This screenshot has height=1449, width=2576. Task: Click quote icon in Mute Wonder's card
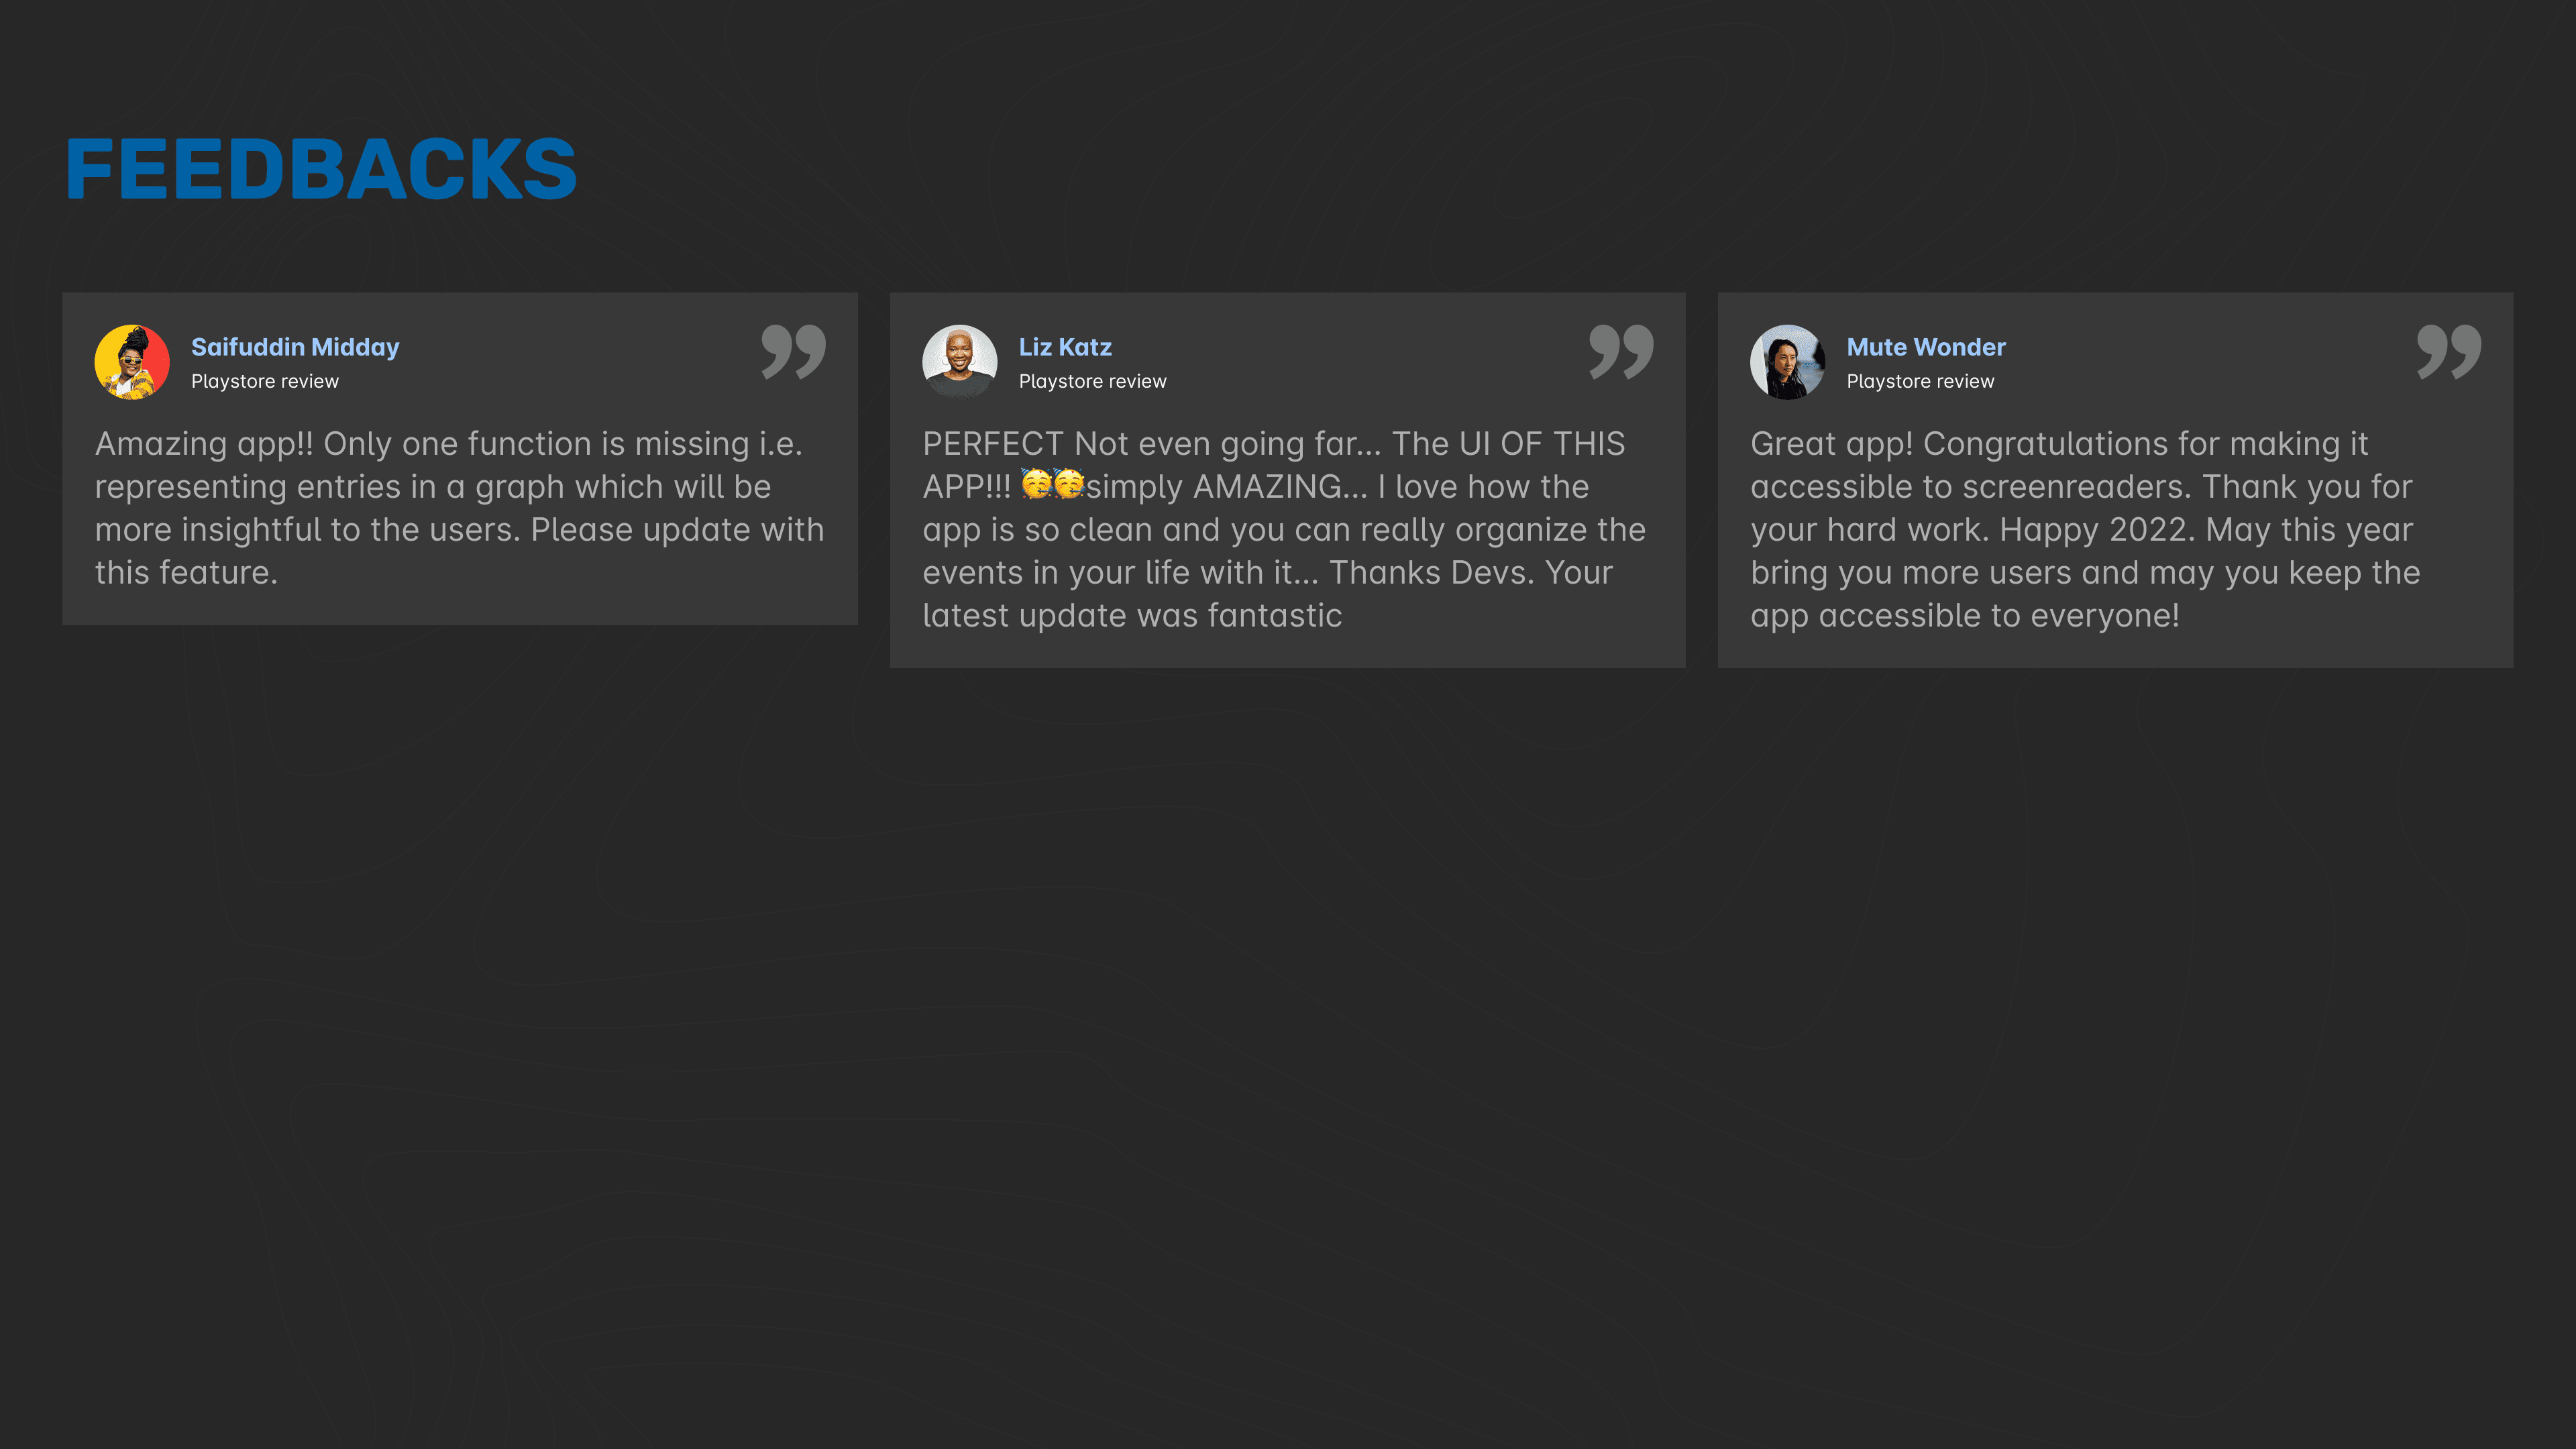coord(2448,351)
